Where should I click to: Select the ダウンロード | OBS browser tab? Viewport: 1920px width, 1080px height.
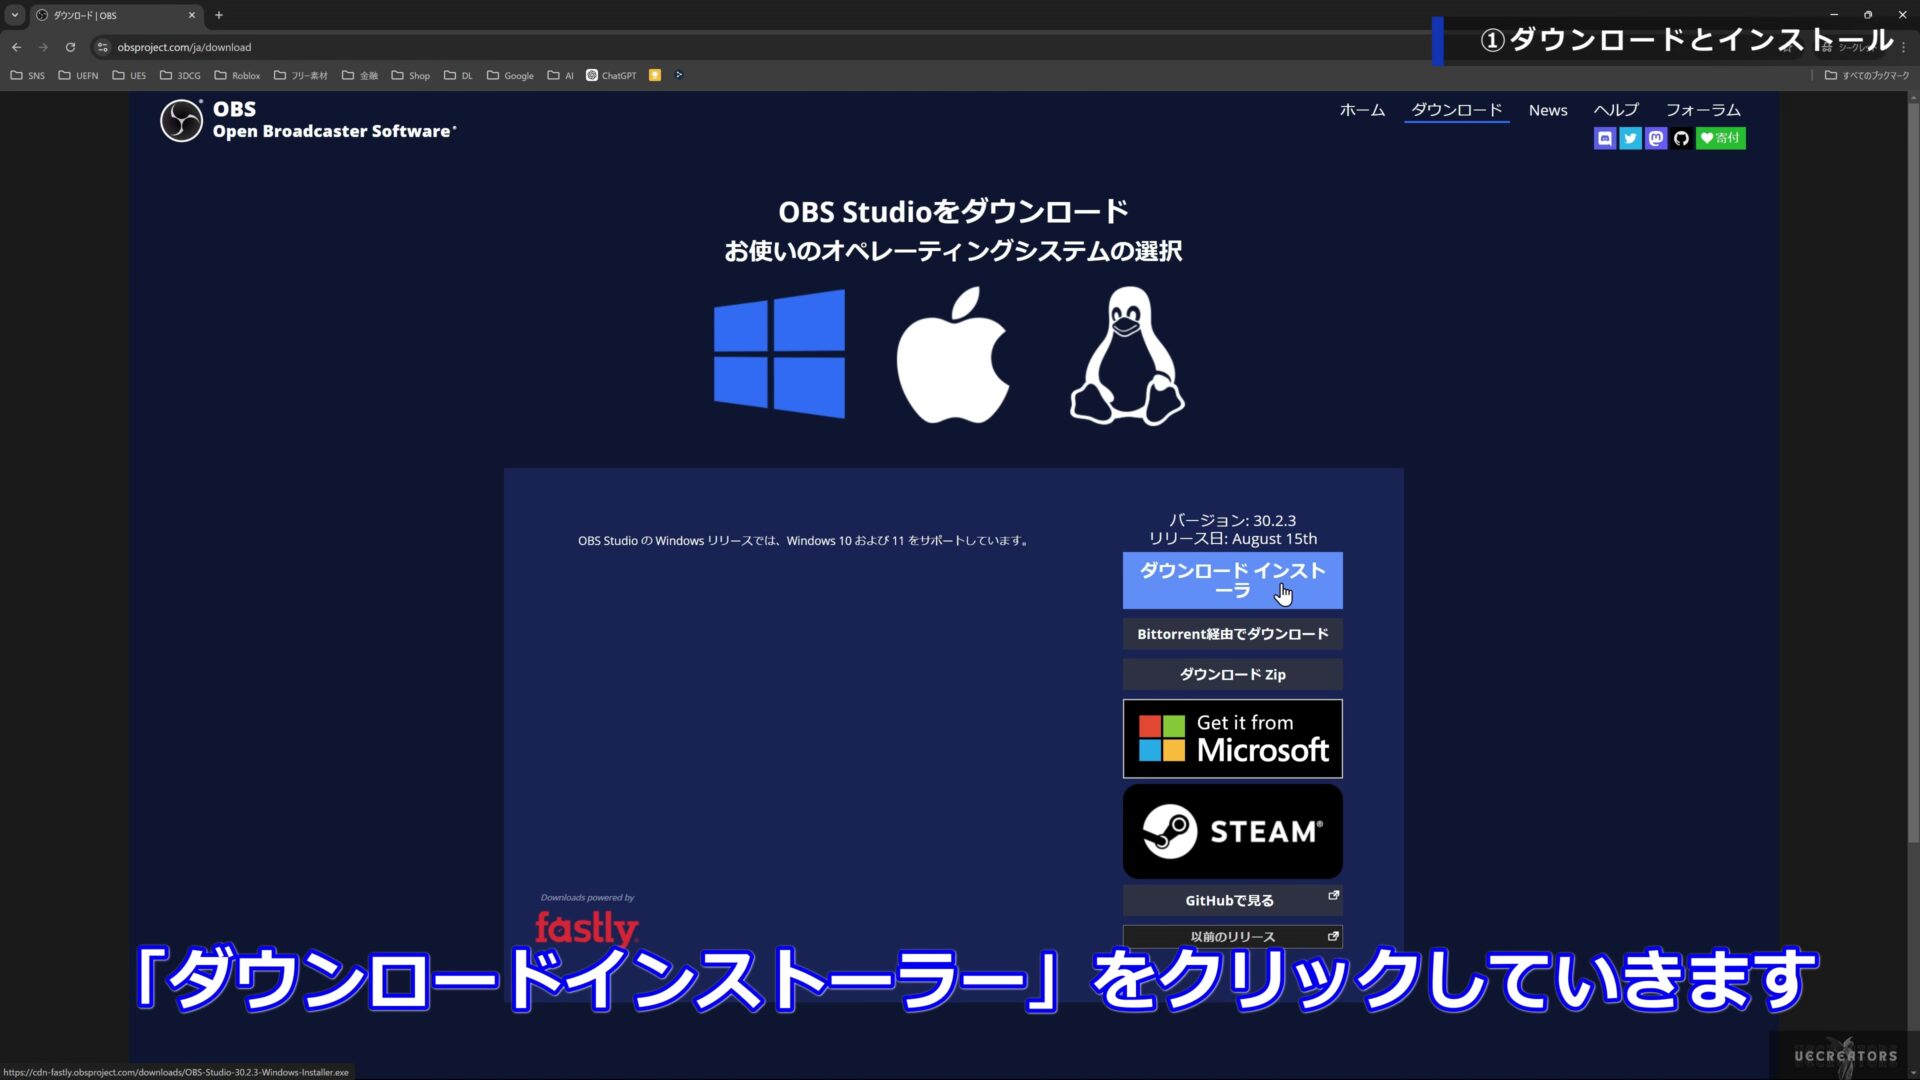[115, 15]
